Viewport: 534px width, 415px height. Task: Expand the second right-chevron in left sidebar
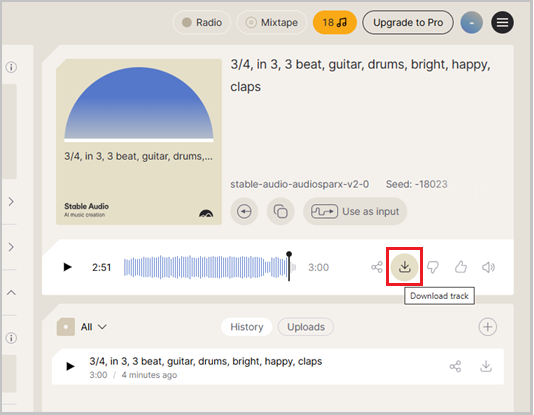(x=11, y=247)
